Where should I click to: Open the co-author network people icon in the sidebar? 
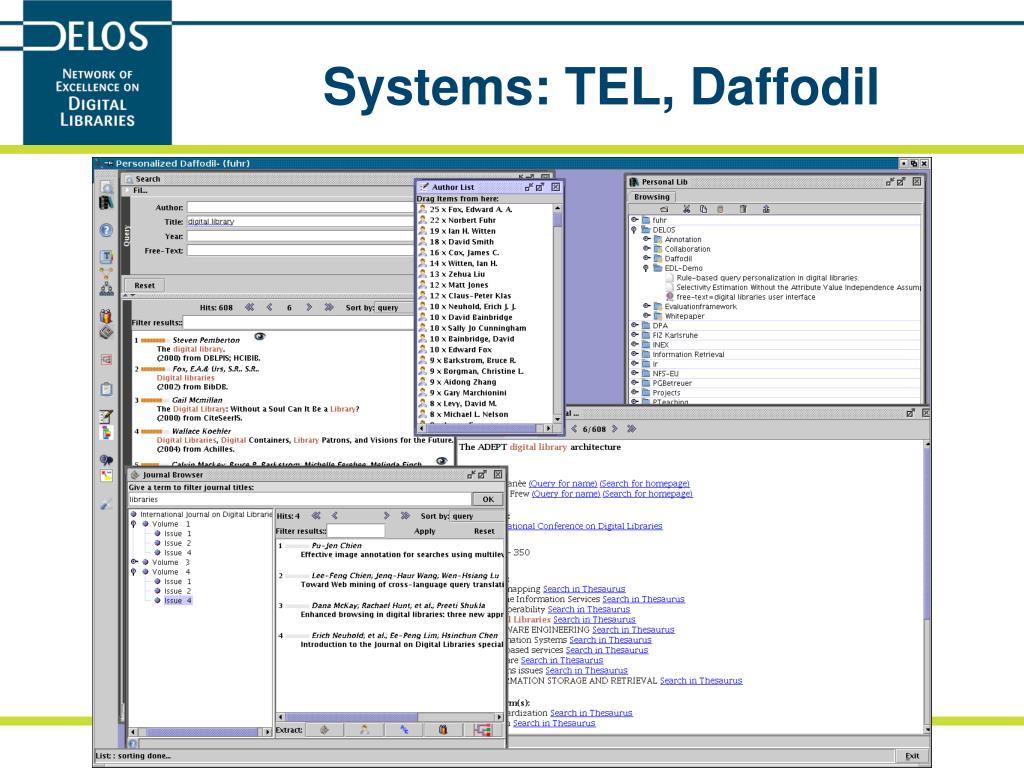(106, 288)
